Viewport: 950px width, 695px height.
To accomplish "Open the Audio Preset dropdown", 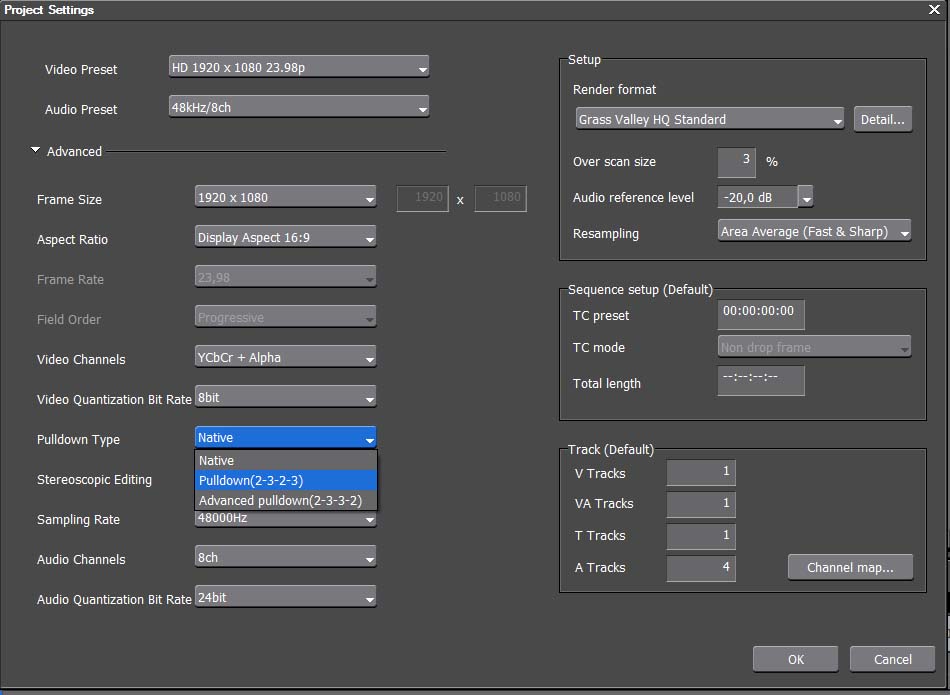I will pyautogui.click(x=299, y=108).
